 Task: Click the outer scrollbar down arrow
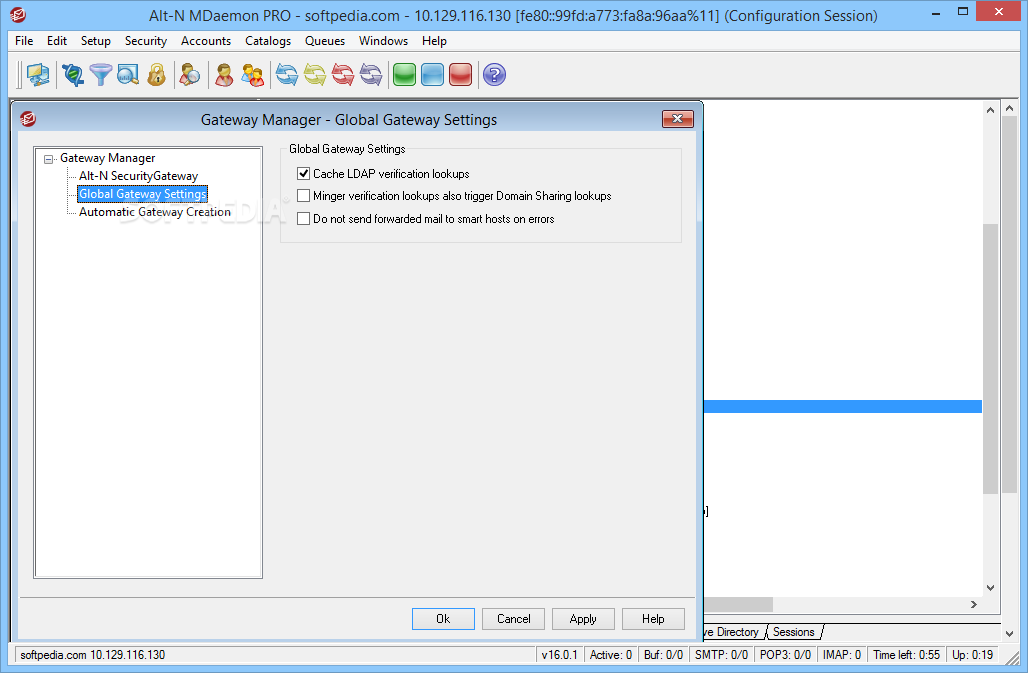(1010, 634)
